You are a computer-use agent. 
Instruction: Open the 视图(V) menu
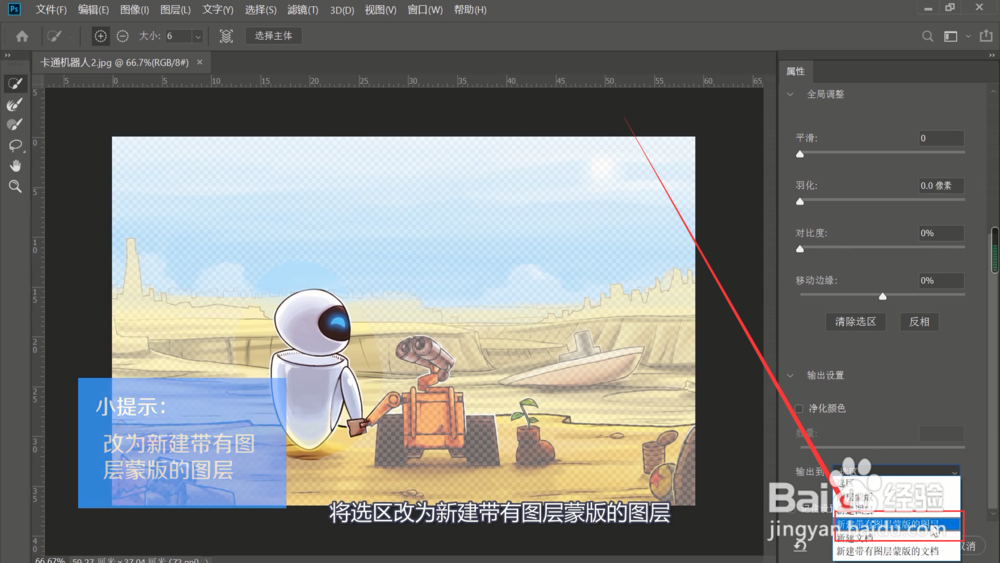pos(380,10)
